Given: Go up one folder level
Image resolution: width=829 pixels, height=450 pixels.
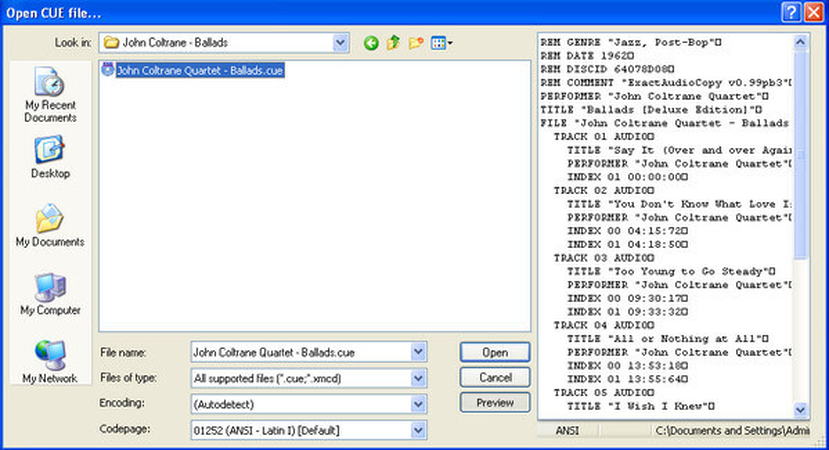Looking at the screenshot, I should click(x=393, y=43).
